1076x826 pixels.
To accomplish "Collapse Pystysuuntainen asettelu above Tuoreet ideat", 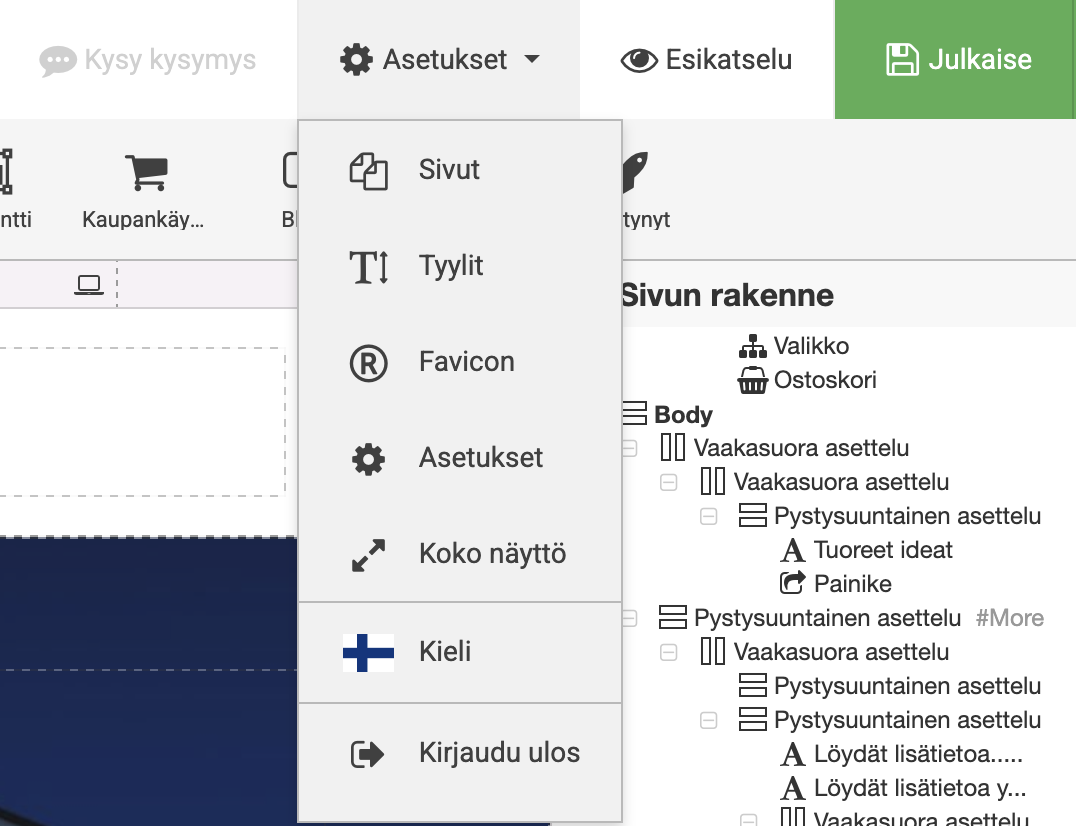I will (709, 516).
